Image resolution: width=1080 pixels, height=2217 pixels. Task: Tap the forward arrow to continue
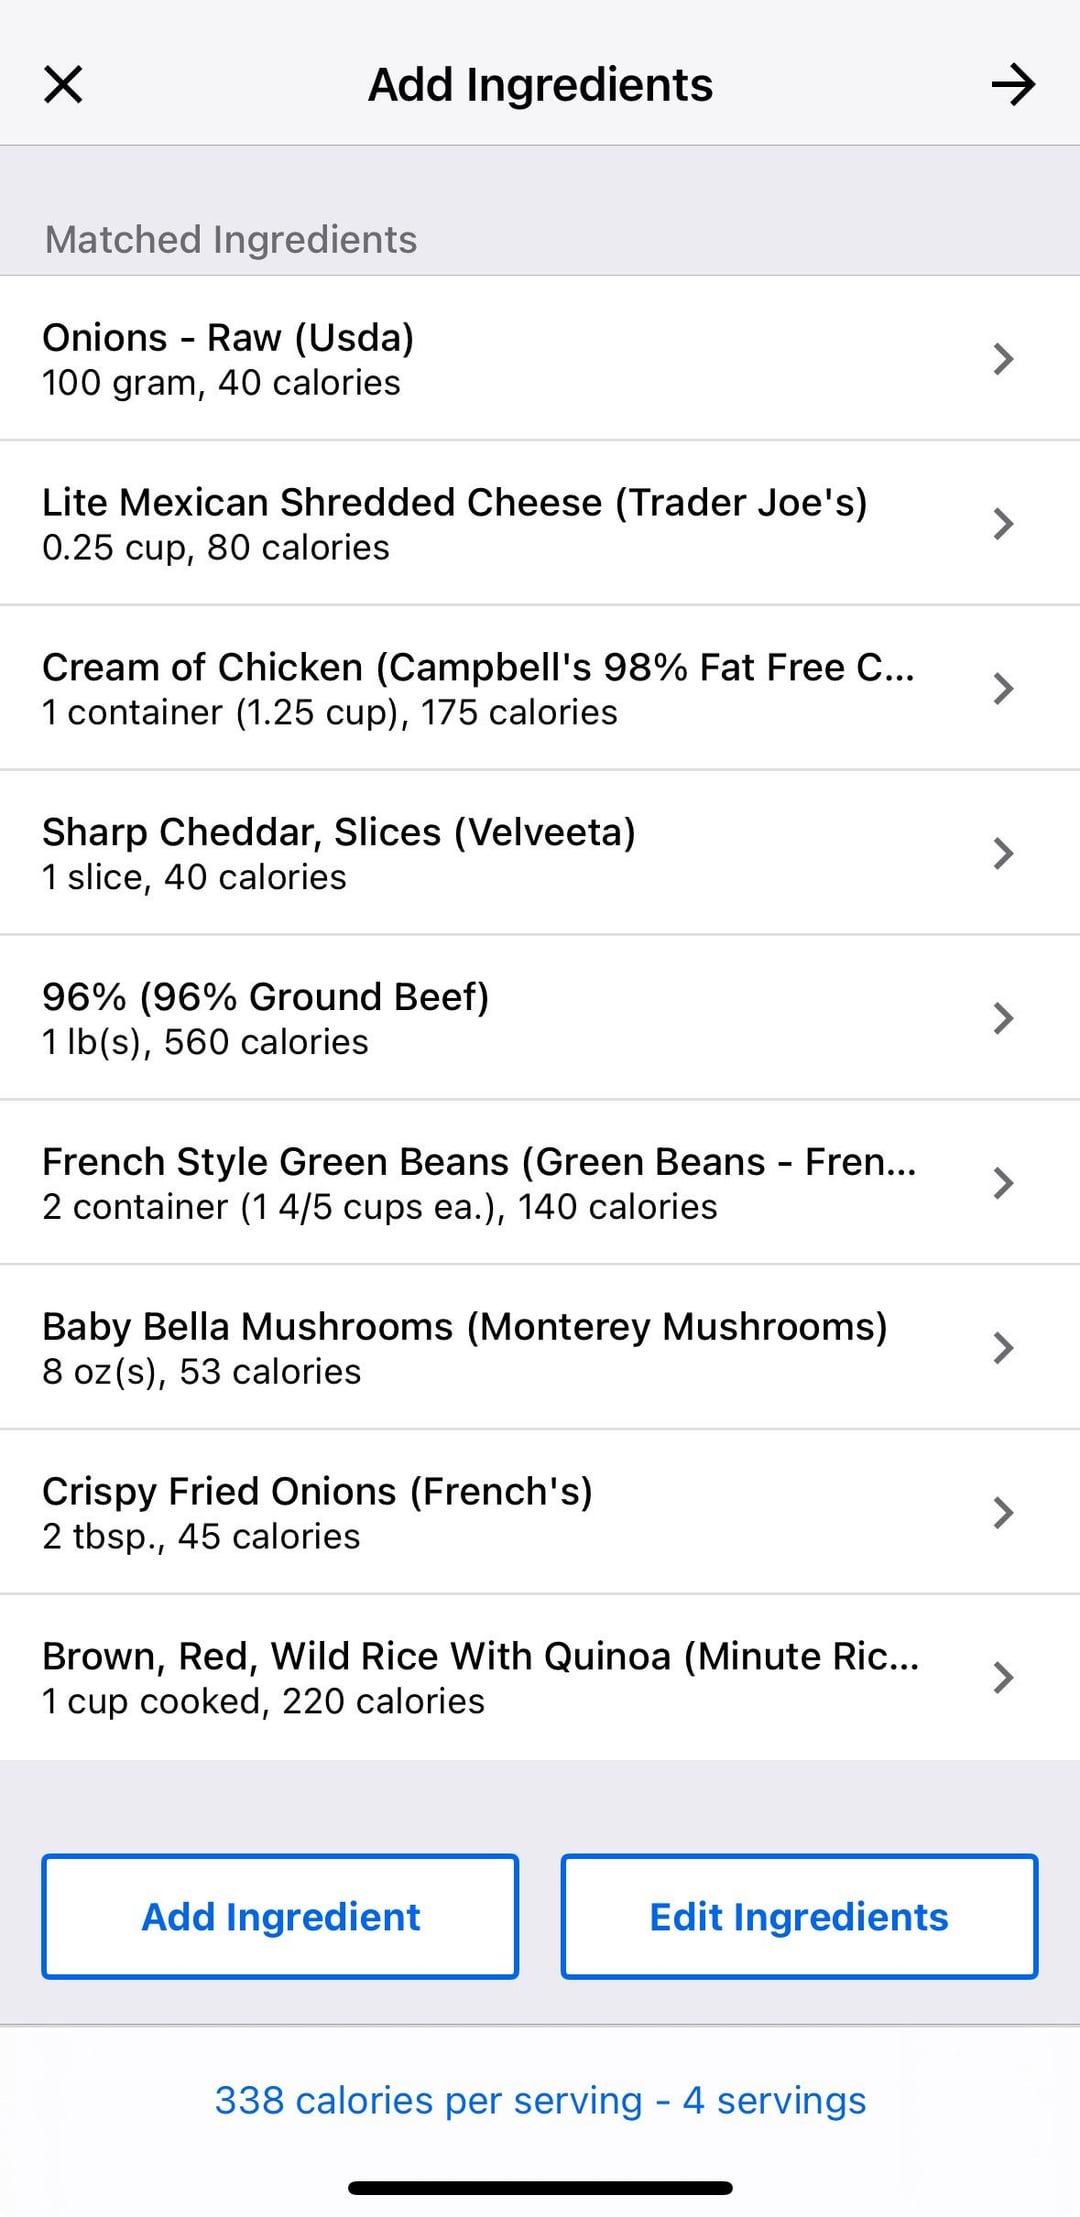[x=1013, y=84]
